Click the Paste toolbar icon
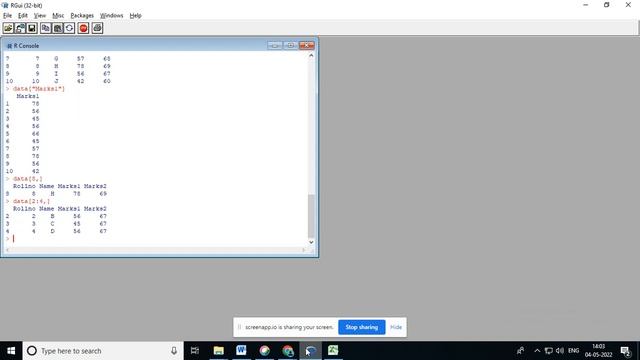 58,28
